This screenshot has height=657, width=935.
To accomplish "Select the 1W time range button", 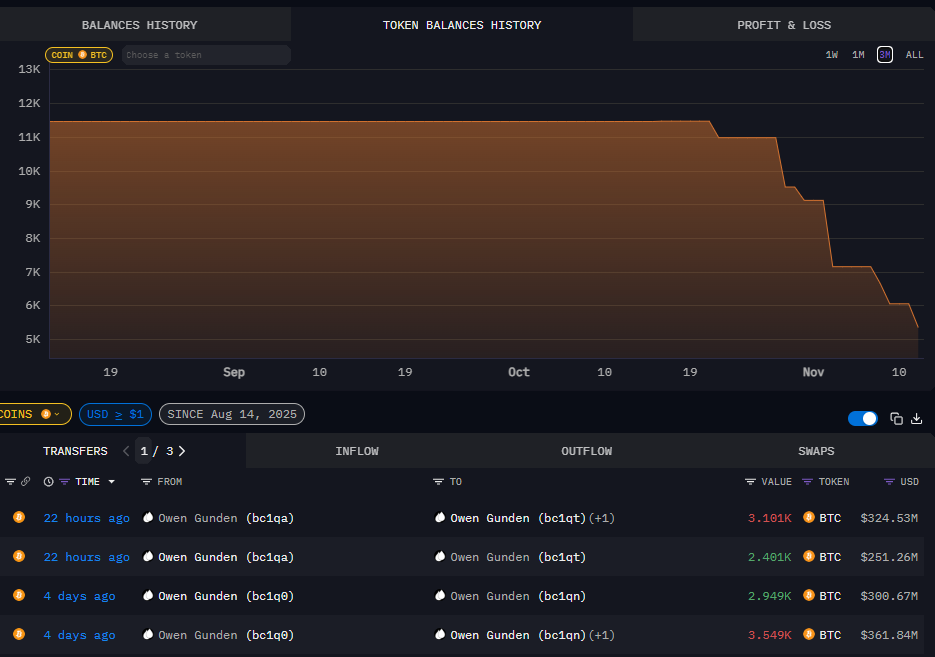I will click(832, 55).
